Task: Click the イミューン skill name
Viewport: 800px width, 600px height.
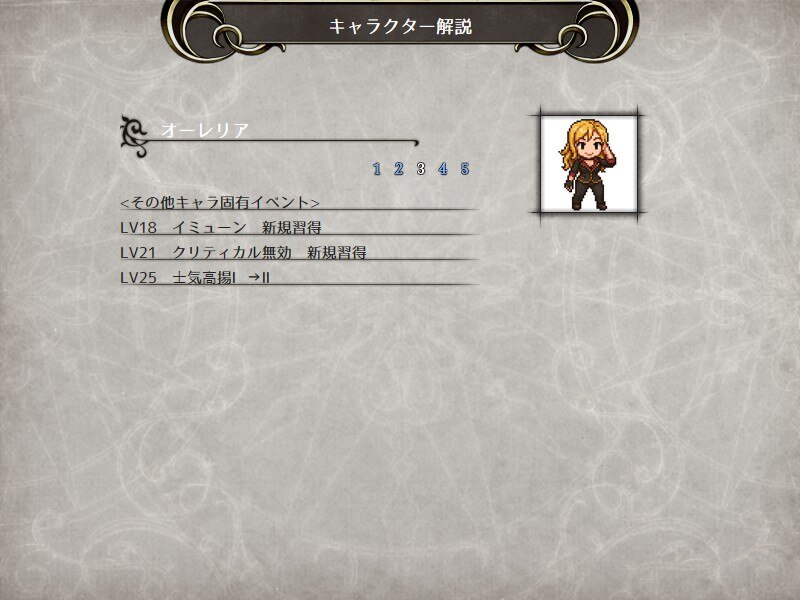Action: (209, 228)
